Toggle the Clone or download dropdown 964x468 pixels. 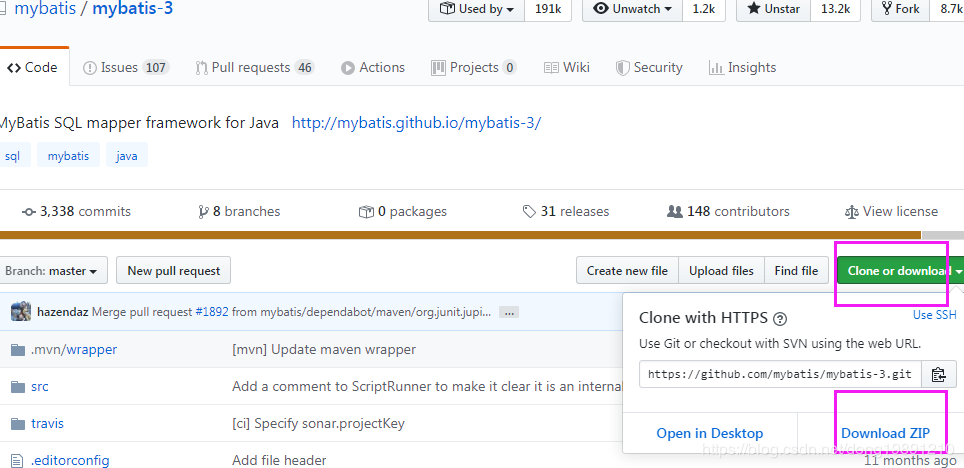(x=900, y=271)
